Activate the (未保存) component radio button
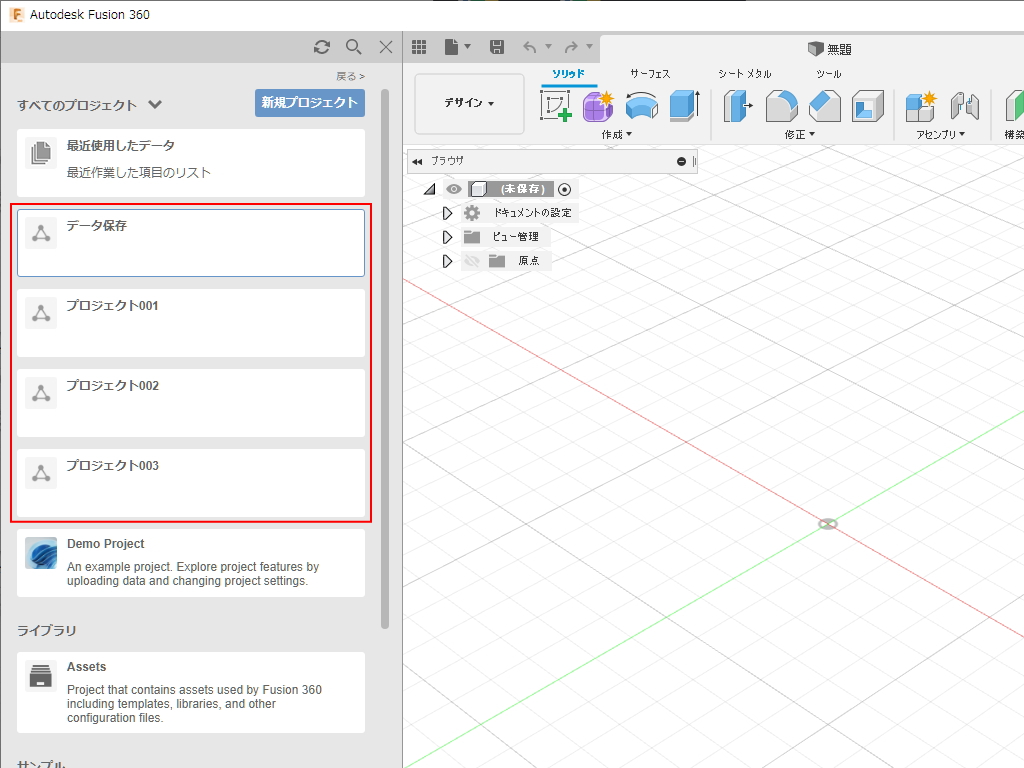 [x=565, y=189]
